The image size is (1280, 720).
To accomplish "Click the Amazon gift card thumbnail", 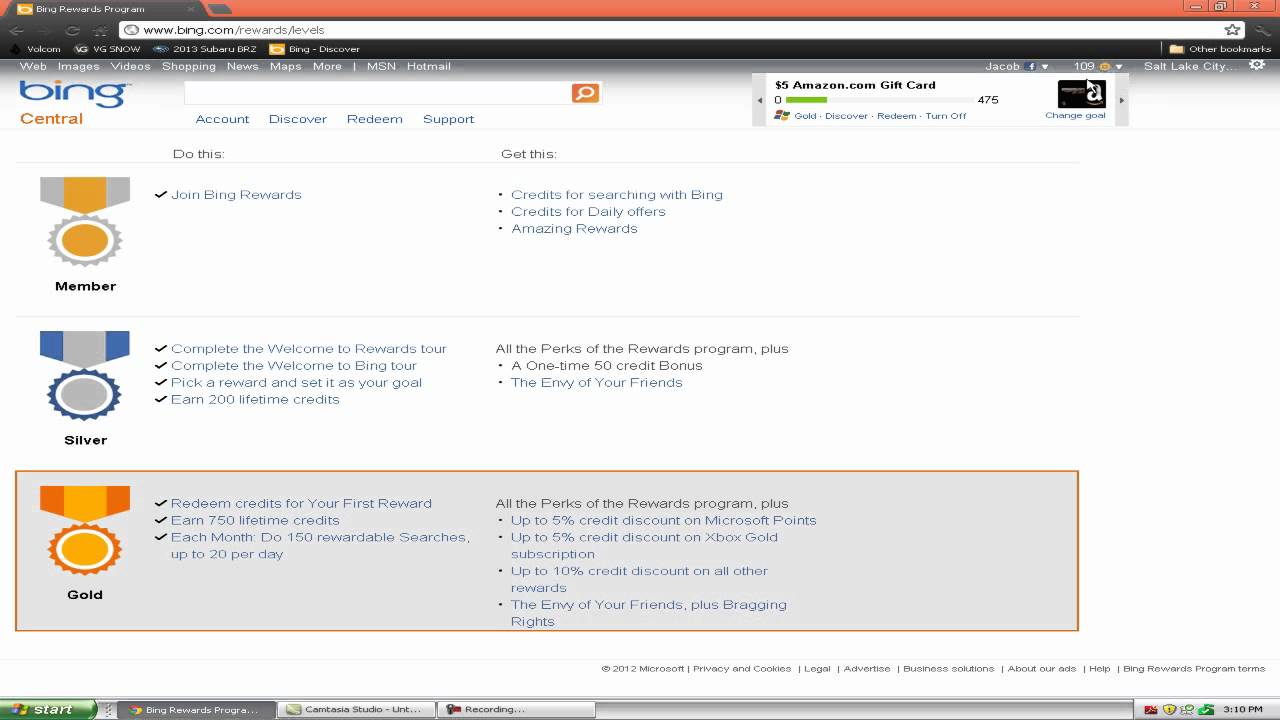I will 1082,94.
